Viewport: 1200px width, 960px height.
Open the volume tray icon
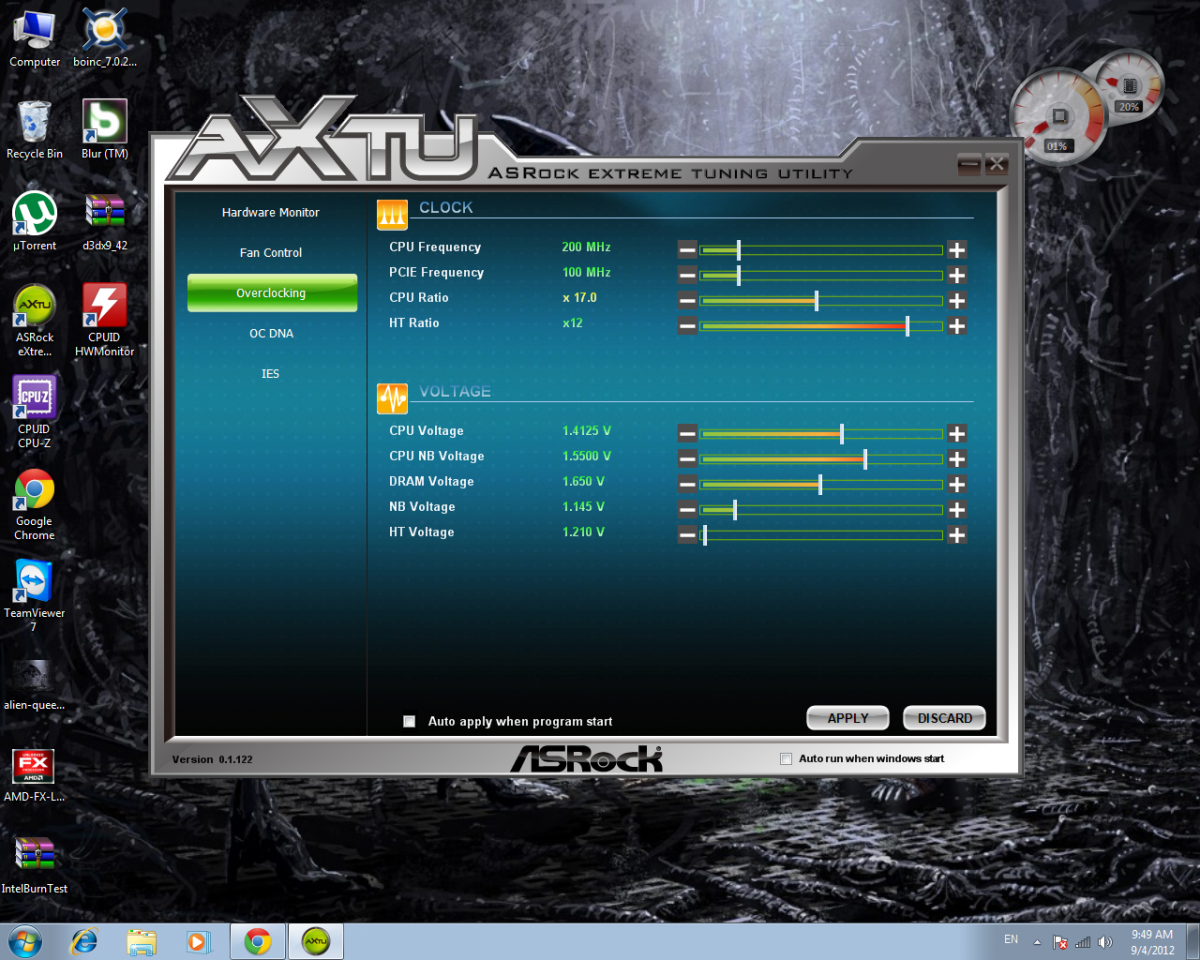pyautogui.click(x=1105, y=942)
